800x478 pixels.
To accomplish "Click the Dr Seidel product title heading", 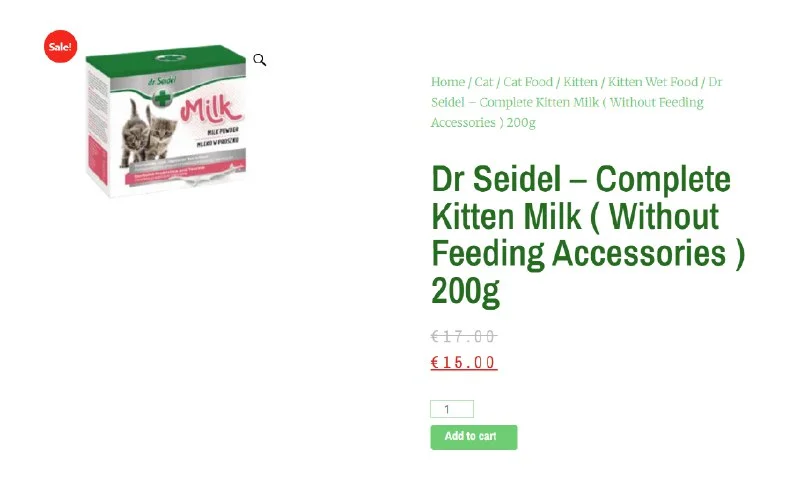I will pos(588,235).
